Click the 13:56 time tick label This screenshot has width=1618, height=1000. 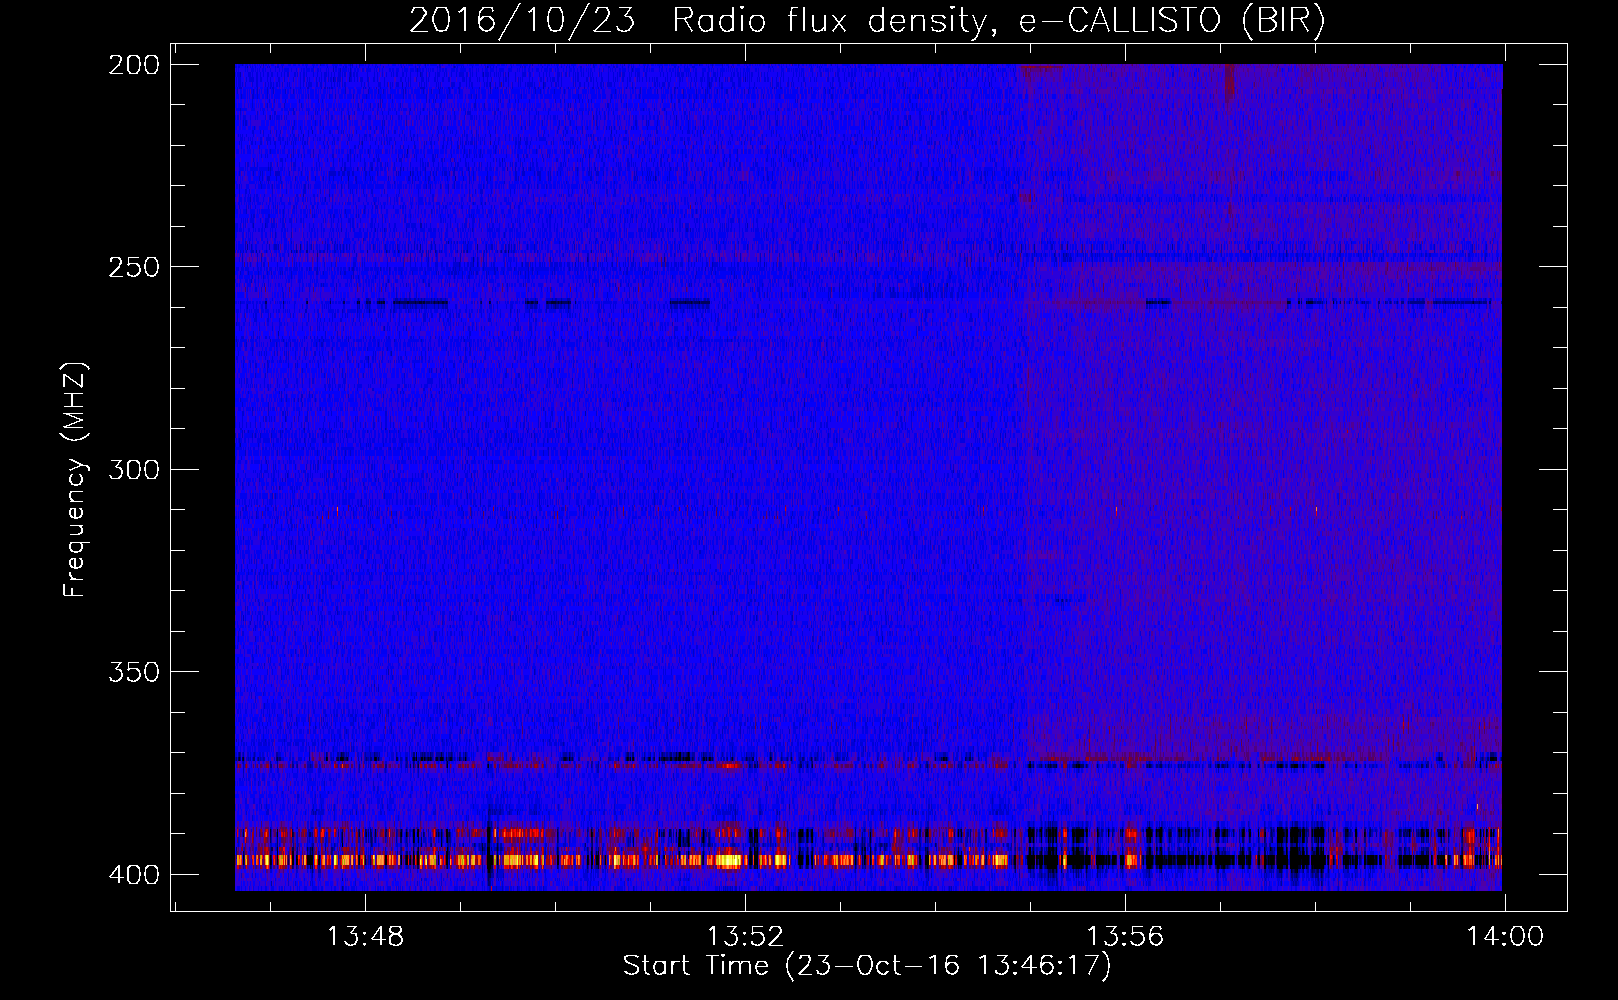click(1125, 937)
